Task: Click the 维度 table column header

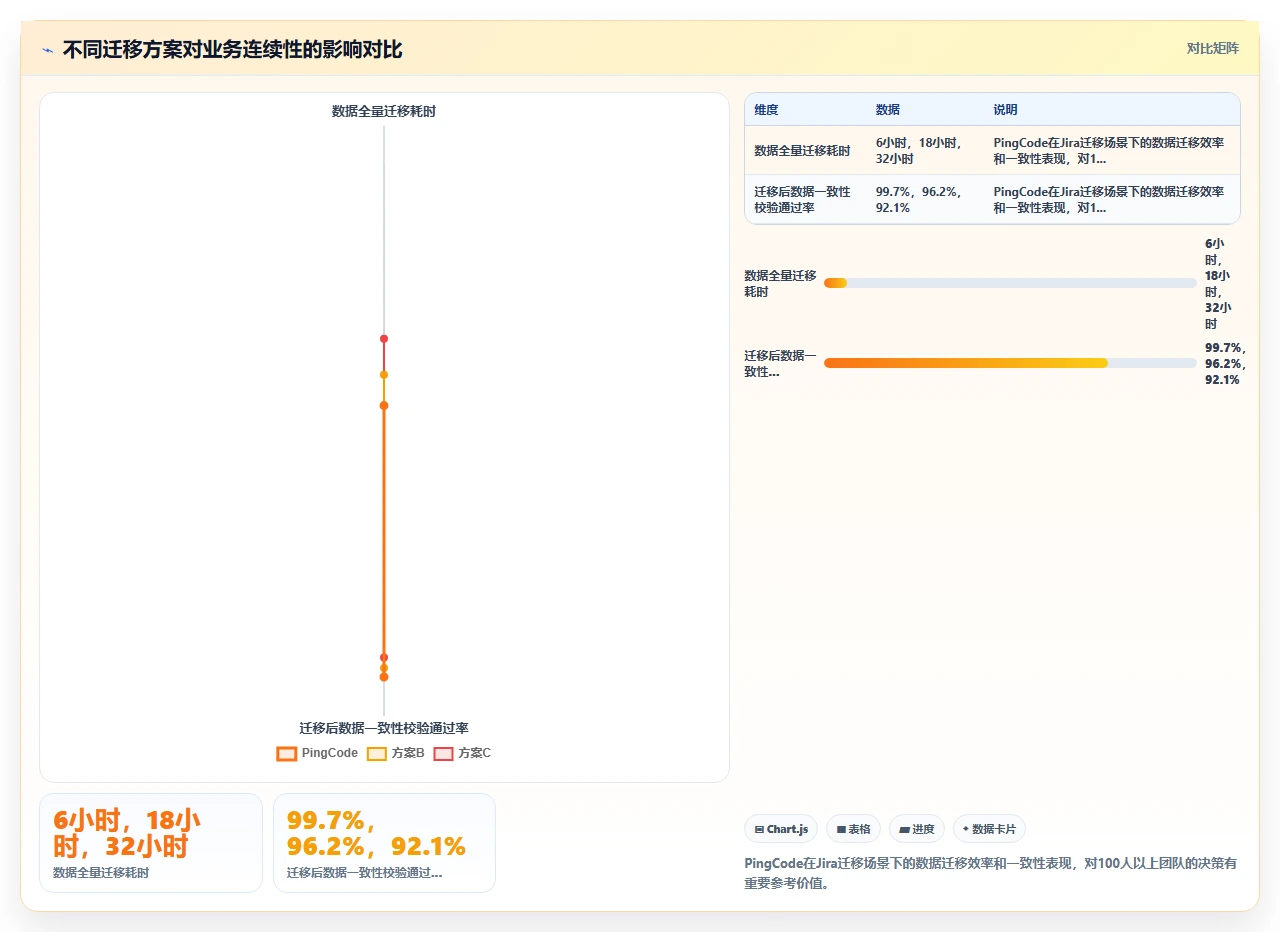Action: click(766, 110)
